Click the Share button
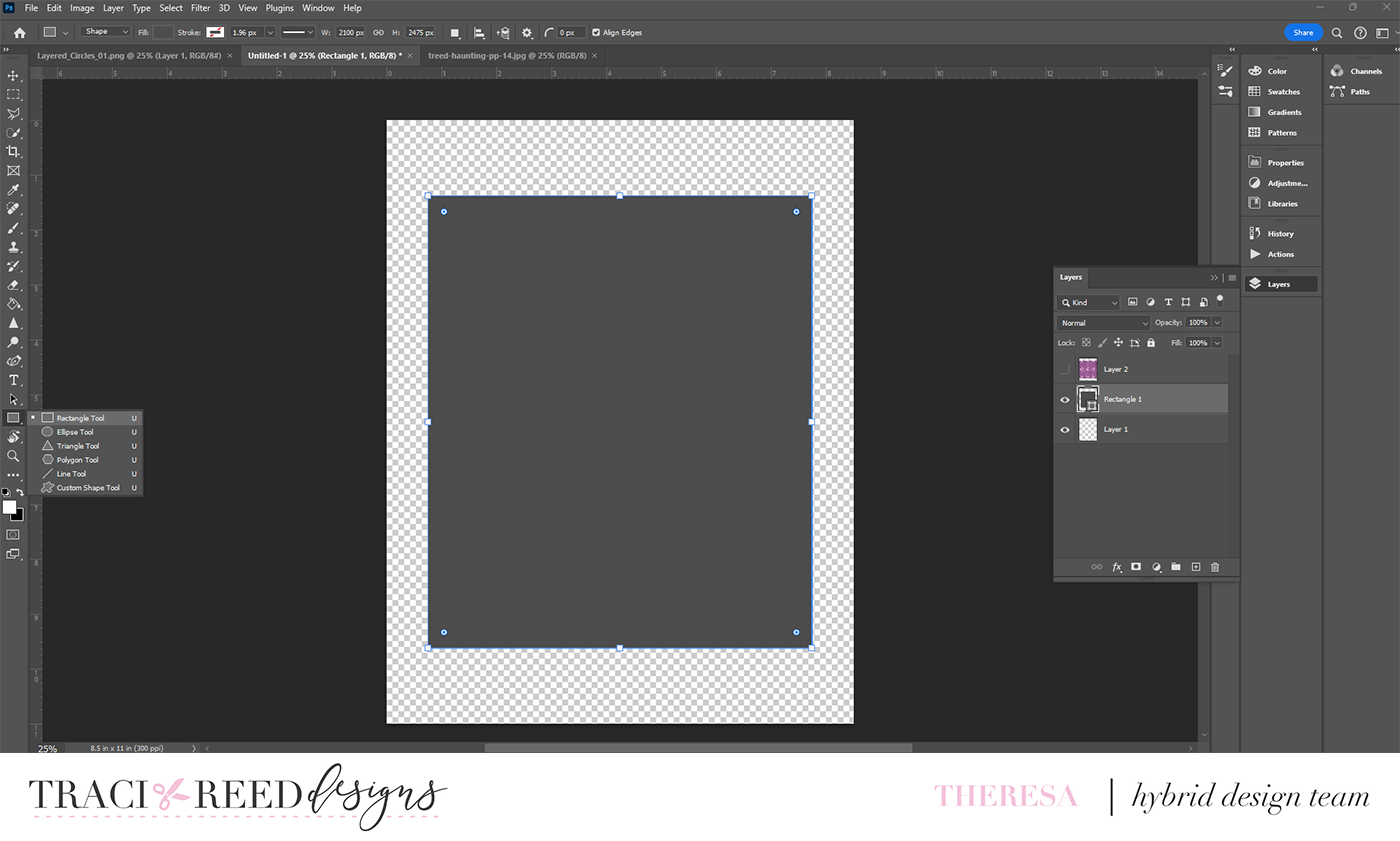The width and height of the screenshot is (1400, 841). click(x=1303, y=32)
